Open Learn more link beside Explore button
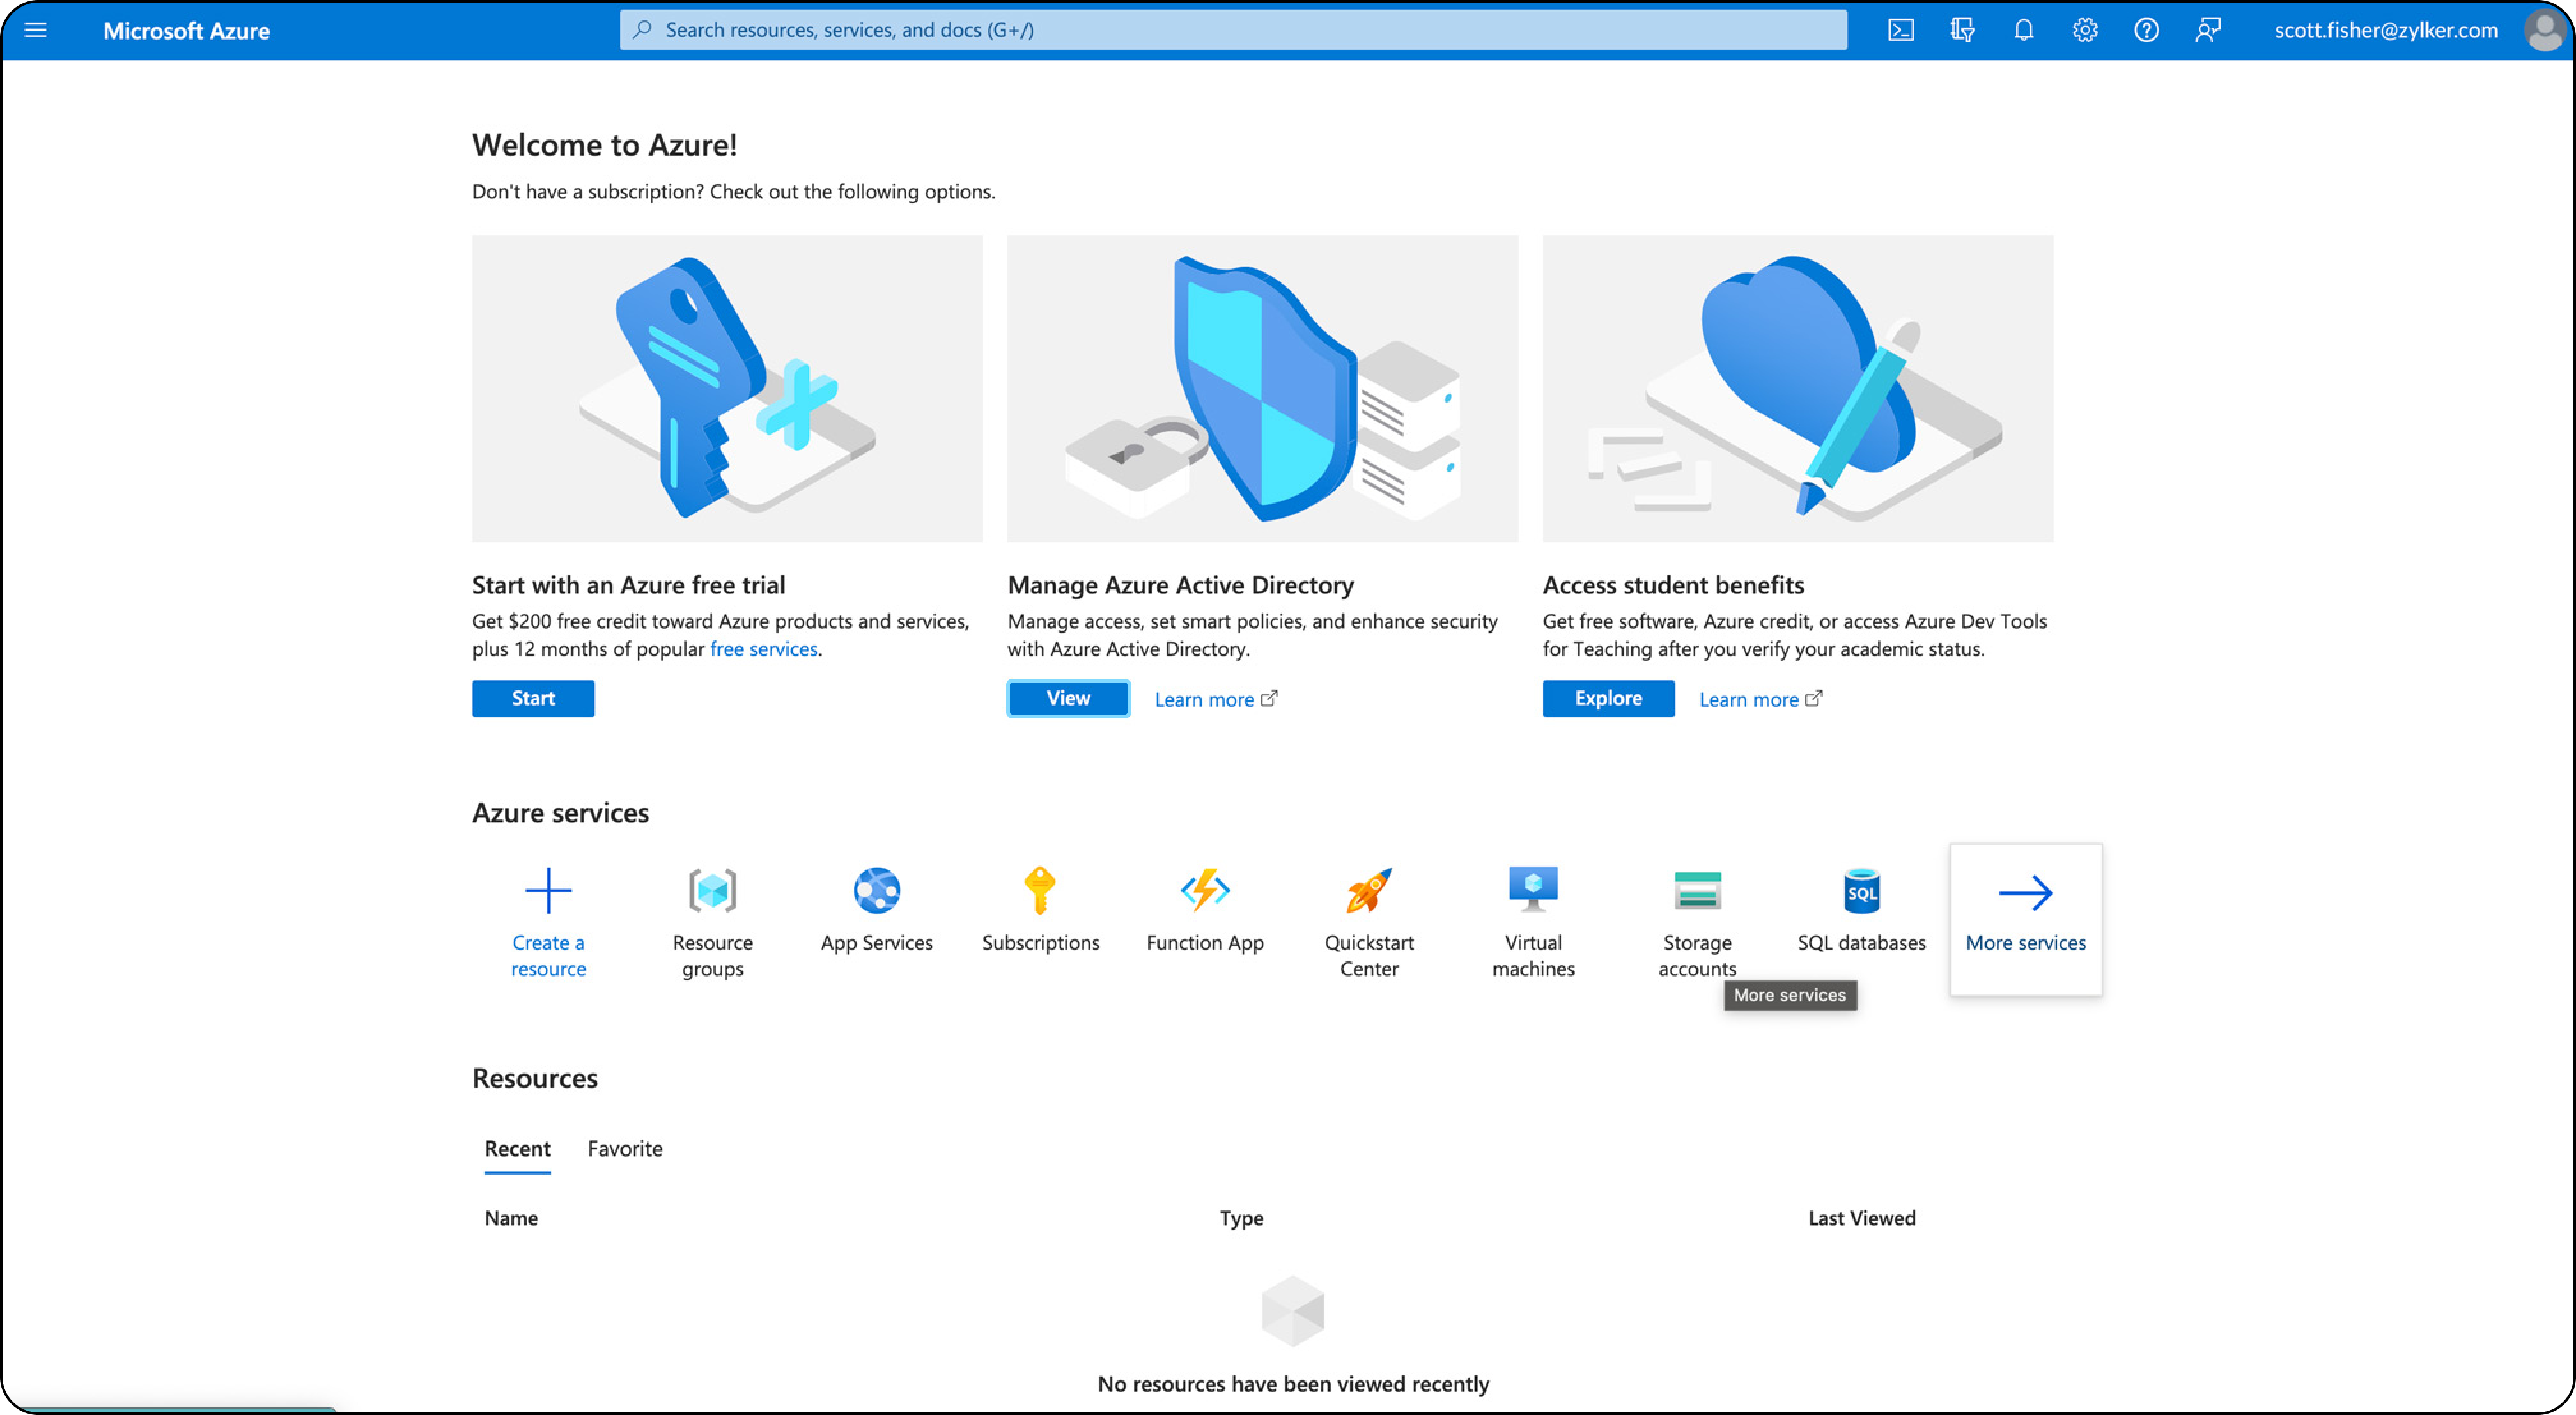The height and width of the screenshot is (1415, 2576). coord(1760,699)
